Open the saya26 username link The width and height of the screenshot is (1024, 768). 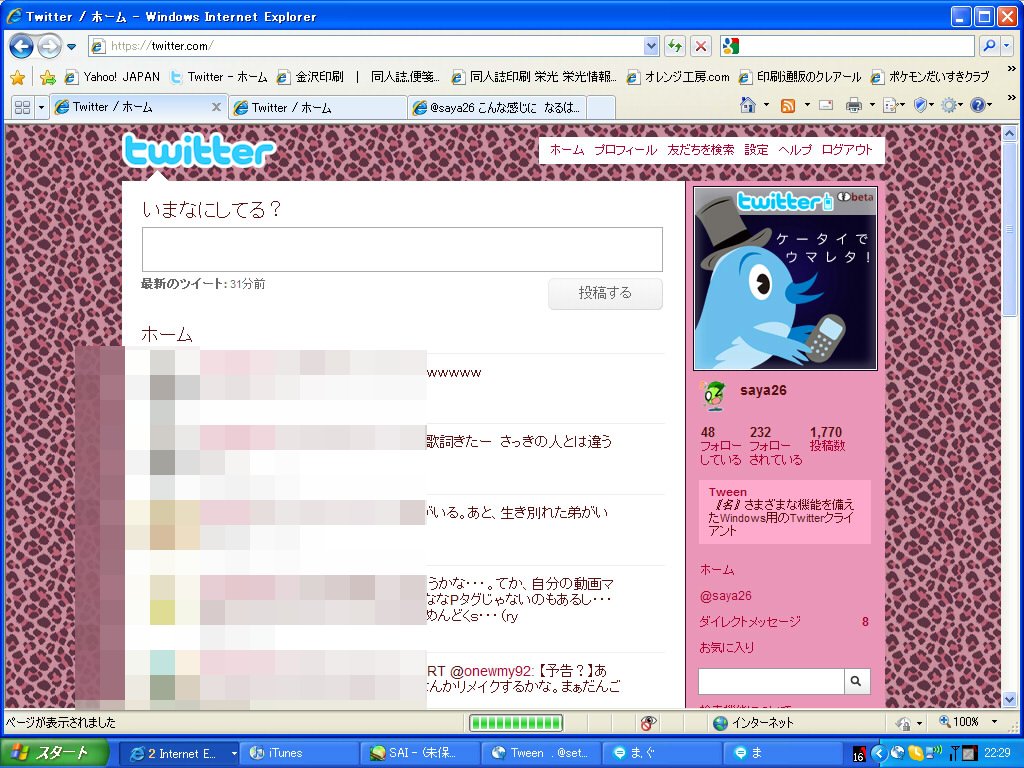[763, 391]
